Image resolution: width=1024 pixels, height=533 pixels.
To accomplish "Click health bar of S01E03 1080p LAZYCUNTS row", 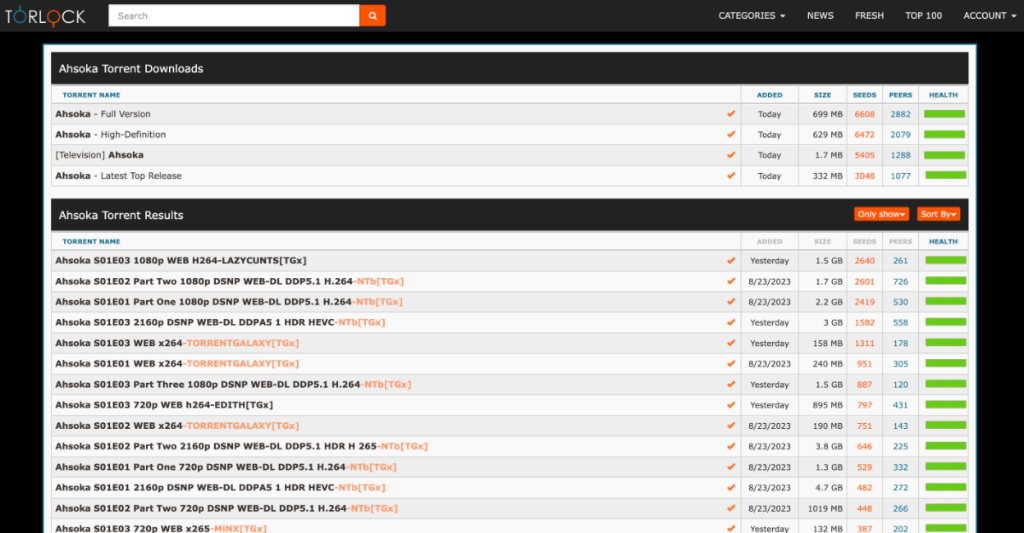I will [946, 261].
